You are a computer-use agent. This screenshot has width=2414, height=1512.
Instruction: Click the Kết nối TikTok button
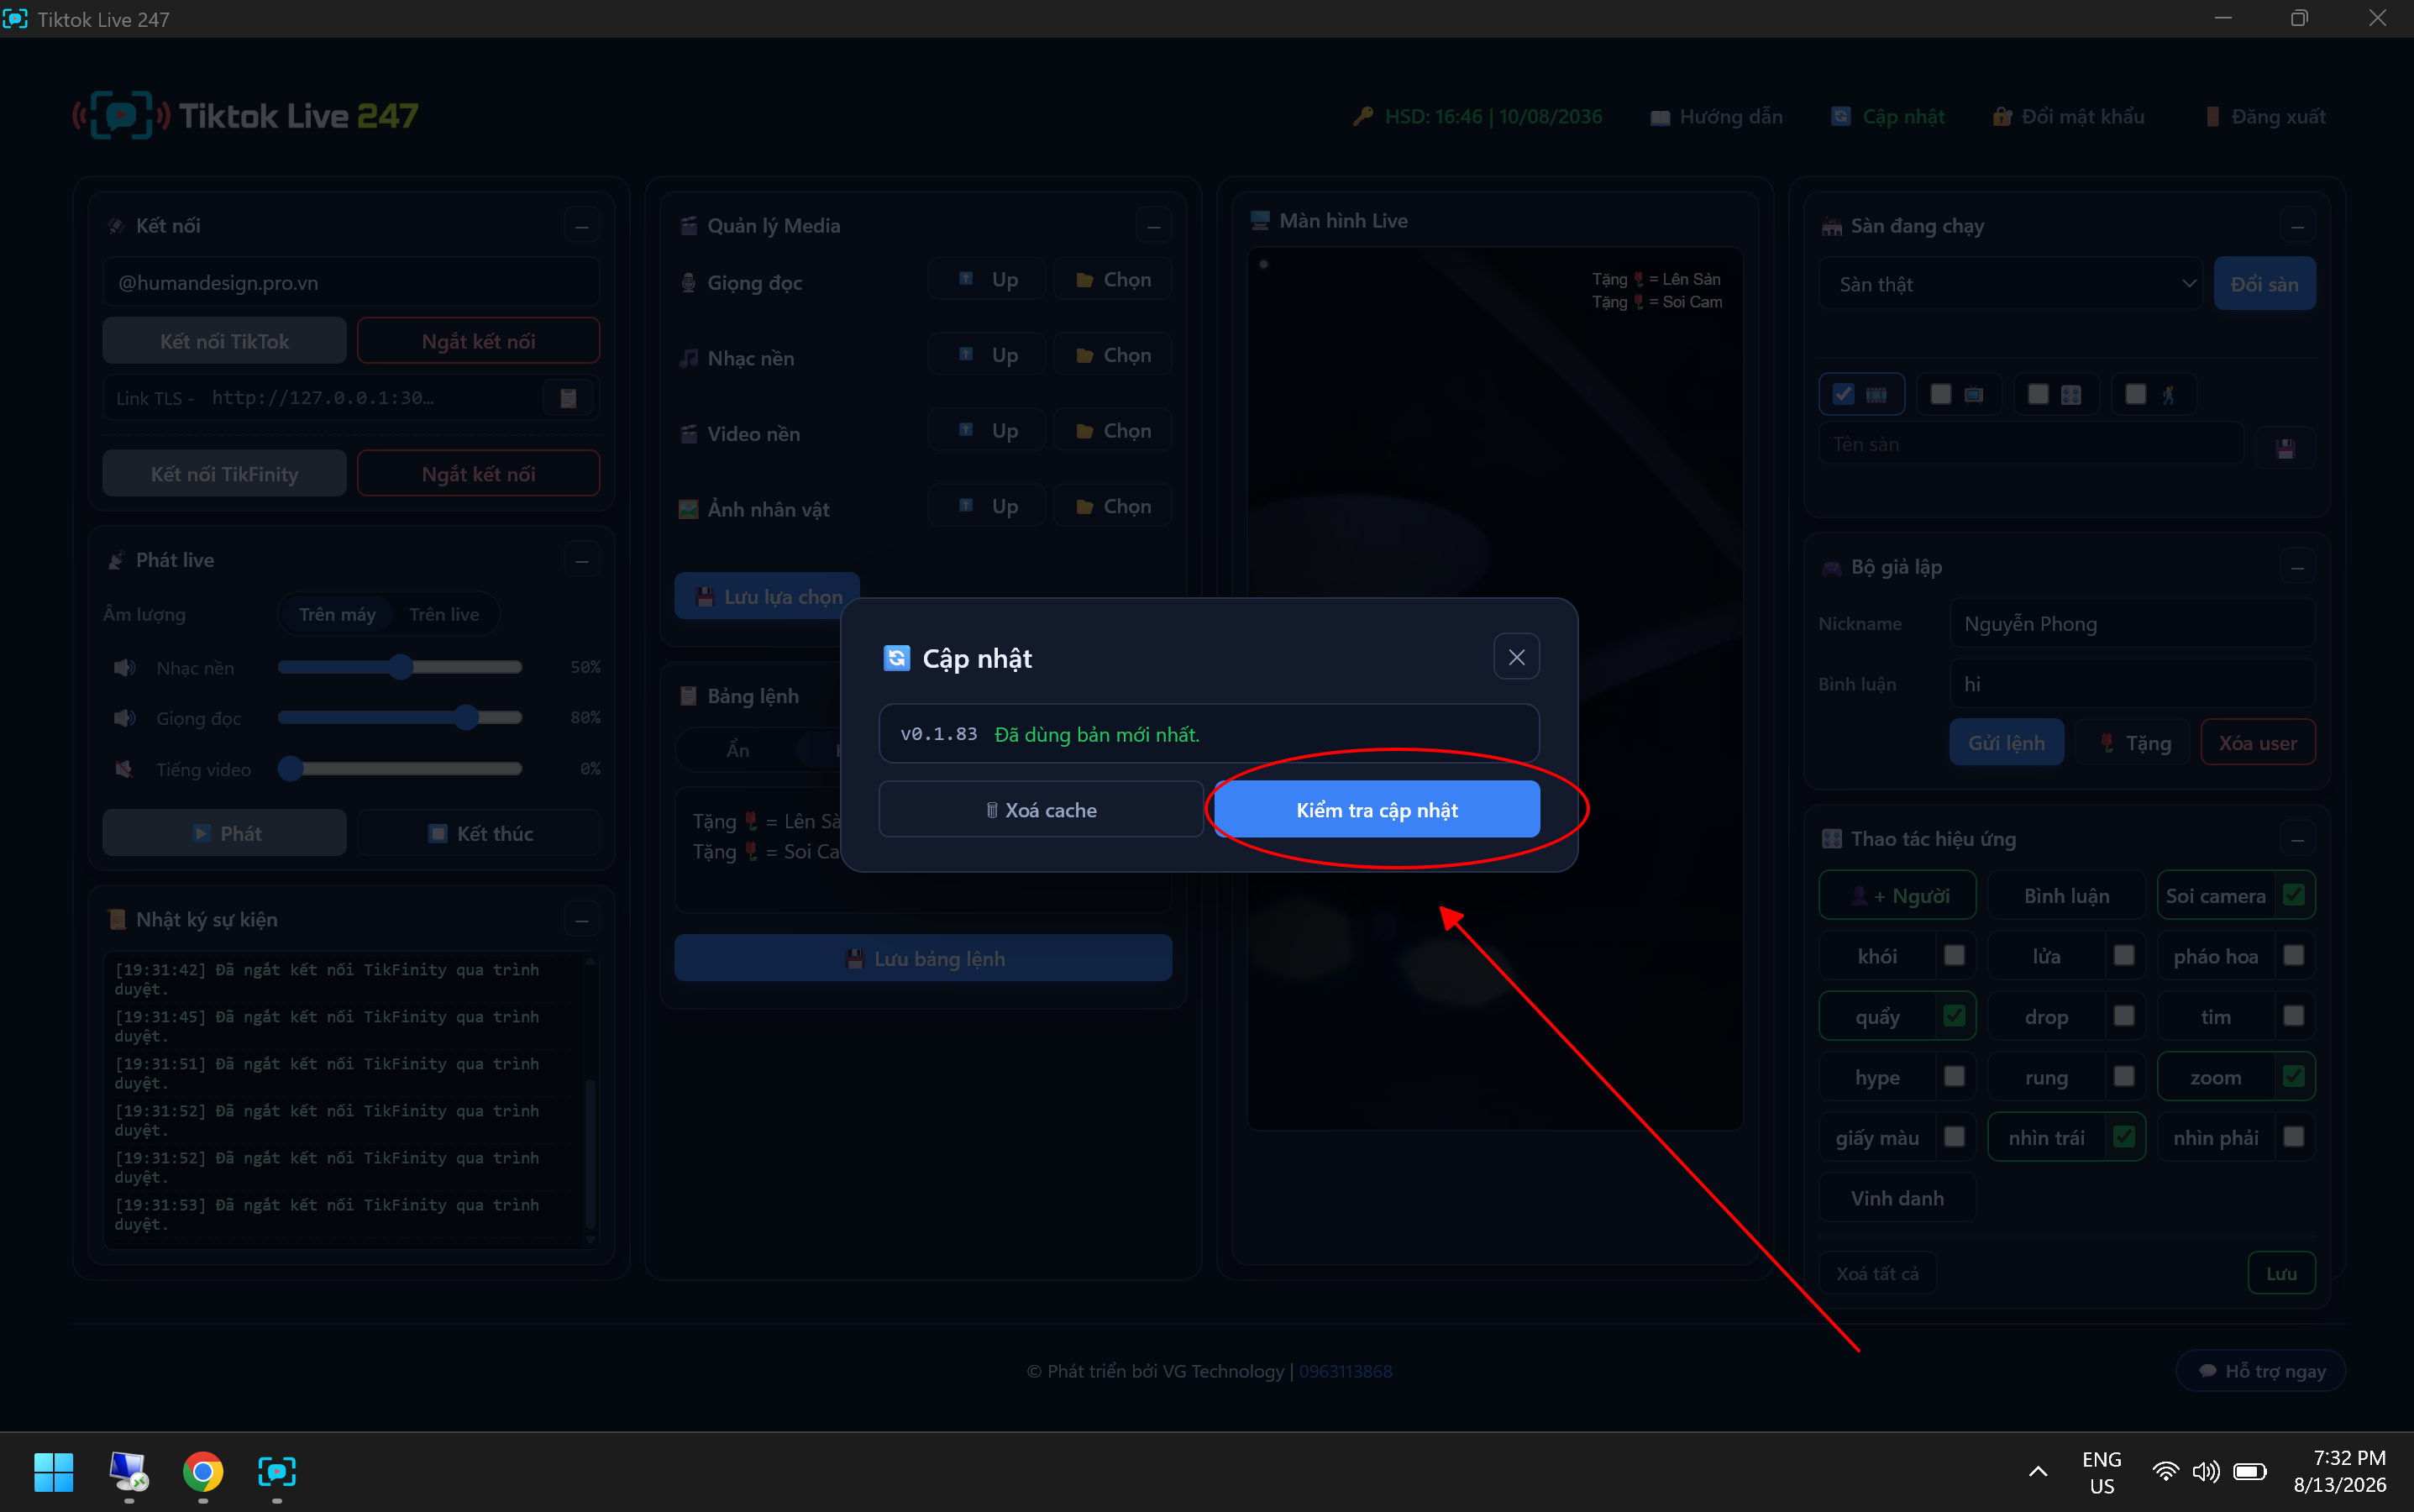coord(224,341)
